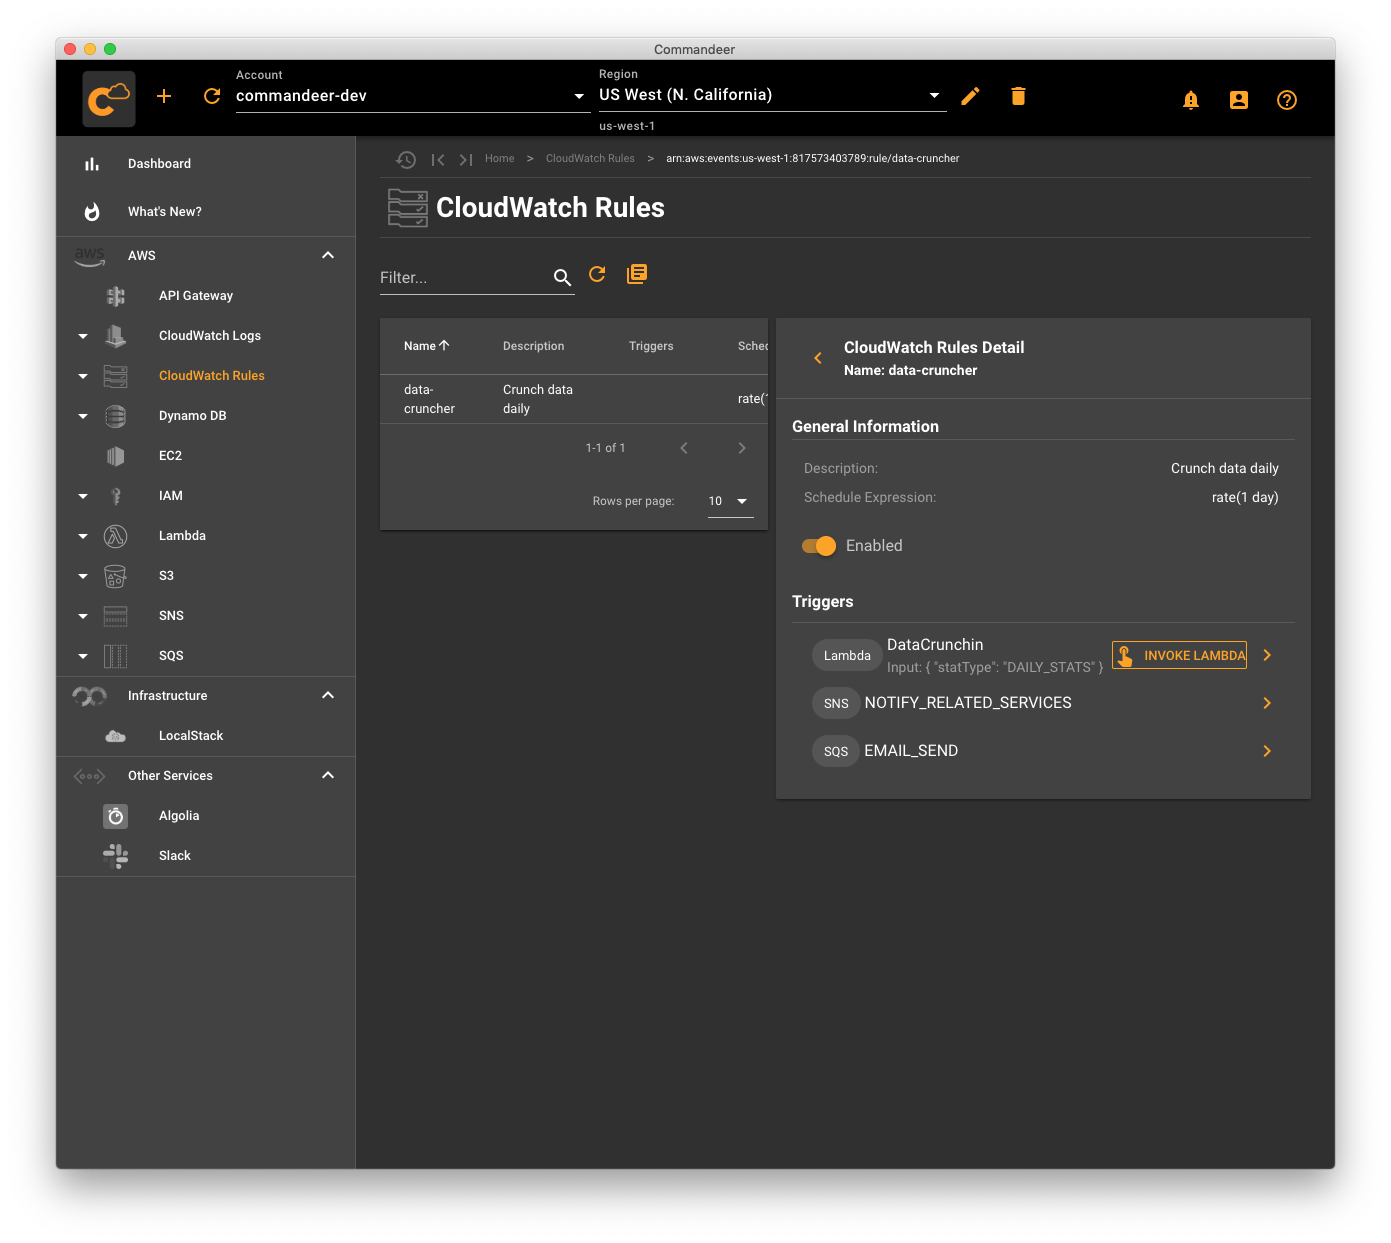Click the Dynamo DB icon
The height and width of the screenshot is (1243, 1391).
pos(116,416)
